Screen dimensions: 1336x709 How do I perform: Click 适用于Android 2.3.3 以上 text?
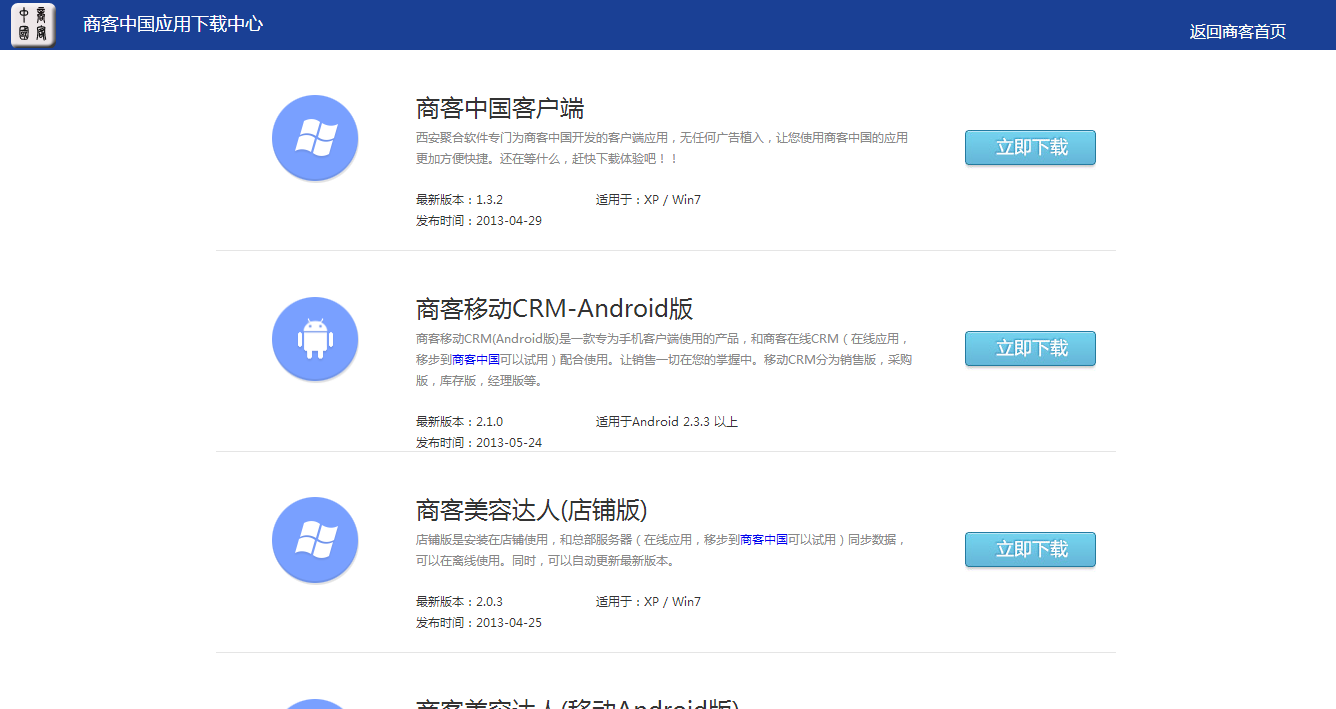pos(667,422)
